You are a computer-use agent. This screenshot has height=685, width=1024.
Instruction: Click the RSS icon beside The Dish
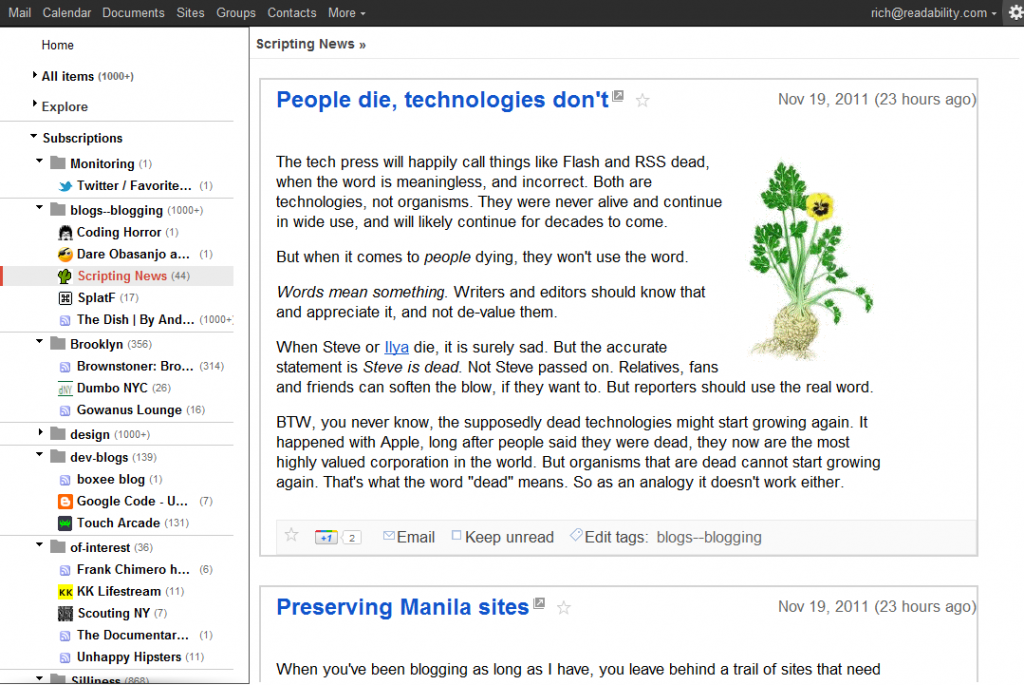pyautogui.click(x=65, y=321)
